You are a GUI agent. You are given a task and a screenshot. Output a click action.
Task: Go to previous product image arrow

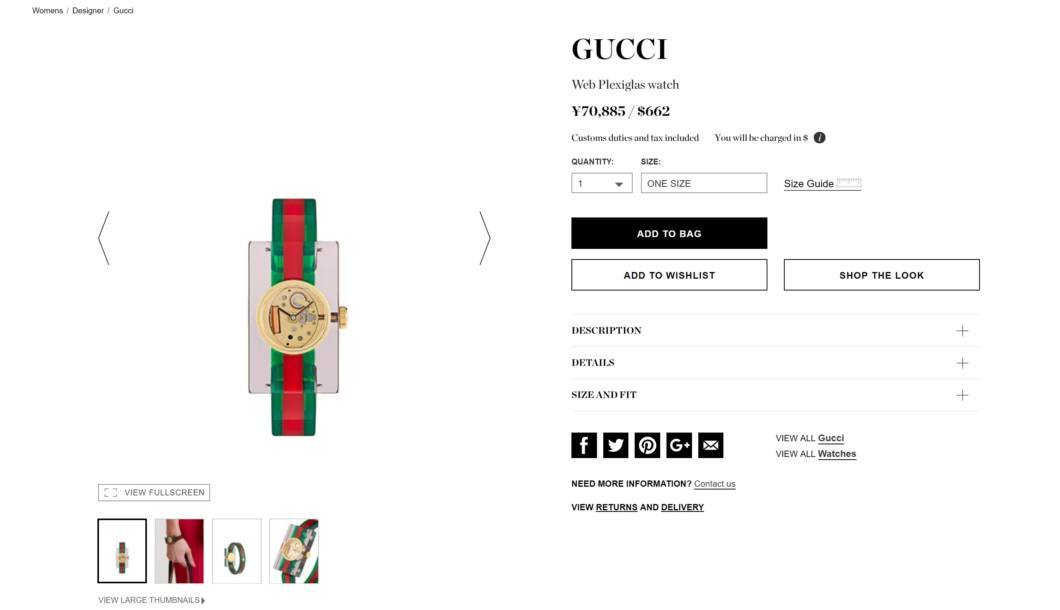(x=104, y=238)
